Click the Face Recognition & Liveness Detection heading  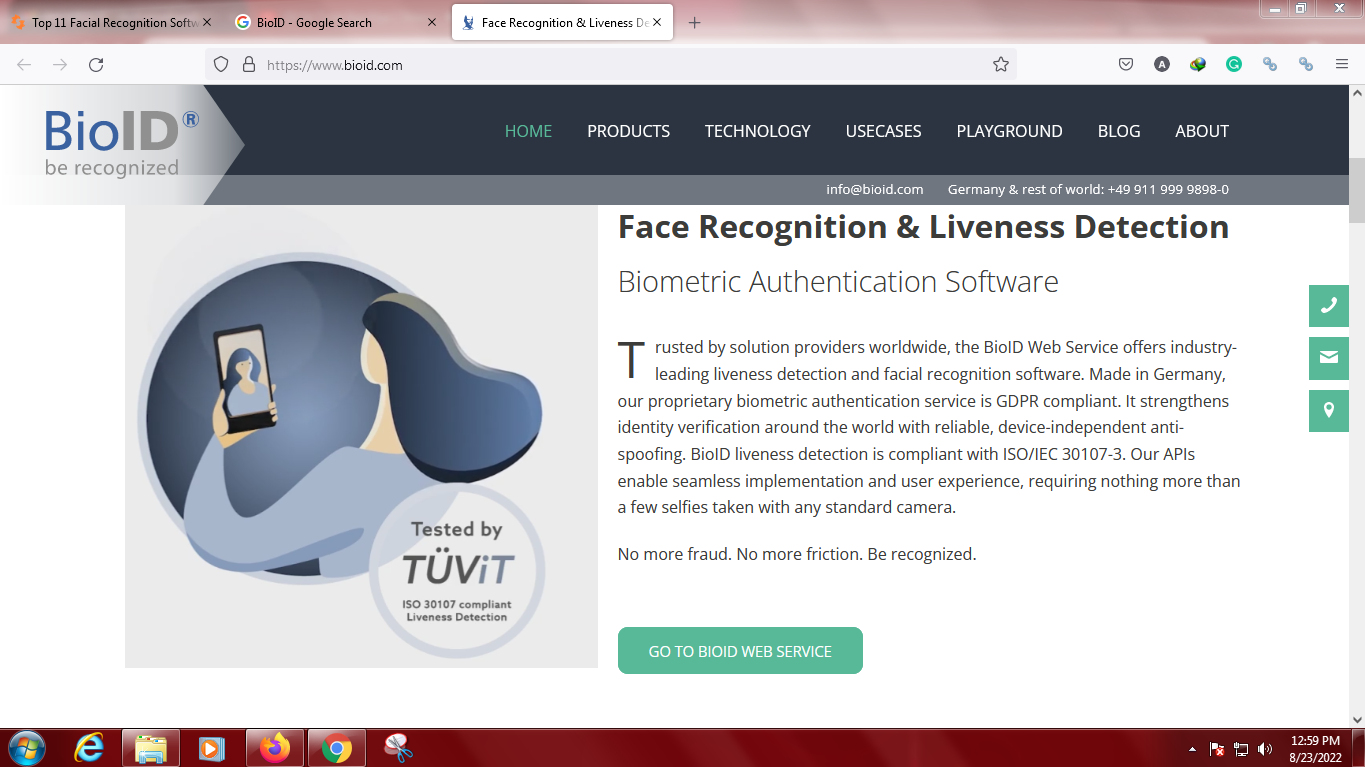(x=923, y=227)
